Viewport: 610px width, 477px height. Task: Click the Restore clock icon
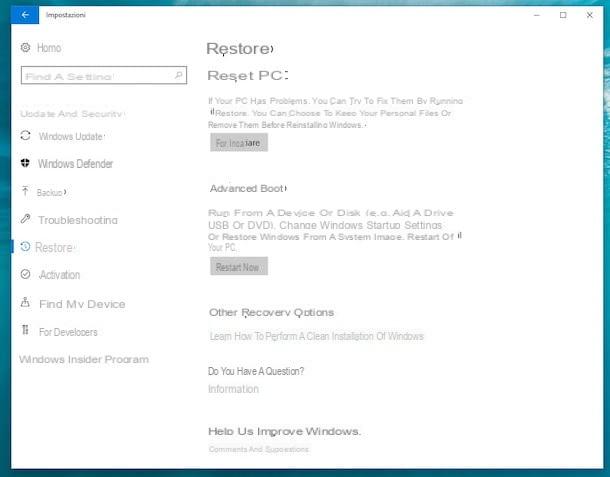[x=25, y=246]
